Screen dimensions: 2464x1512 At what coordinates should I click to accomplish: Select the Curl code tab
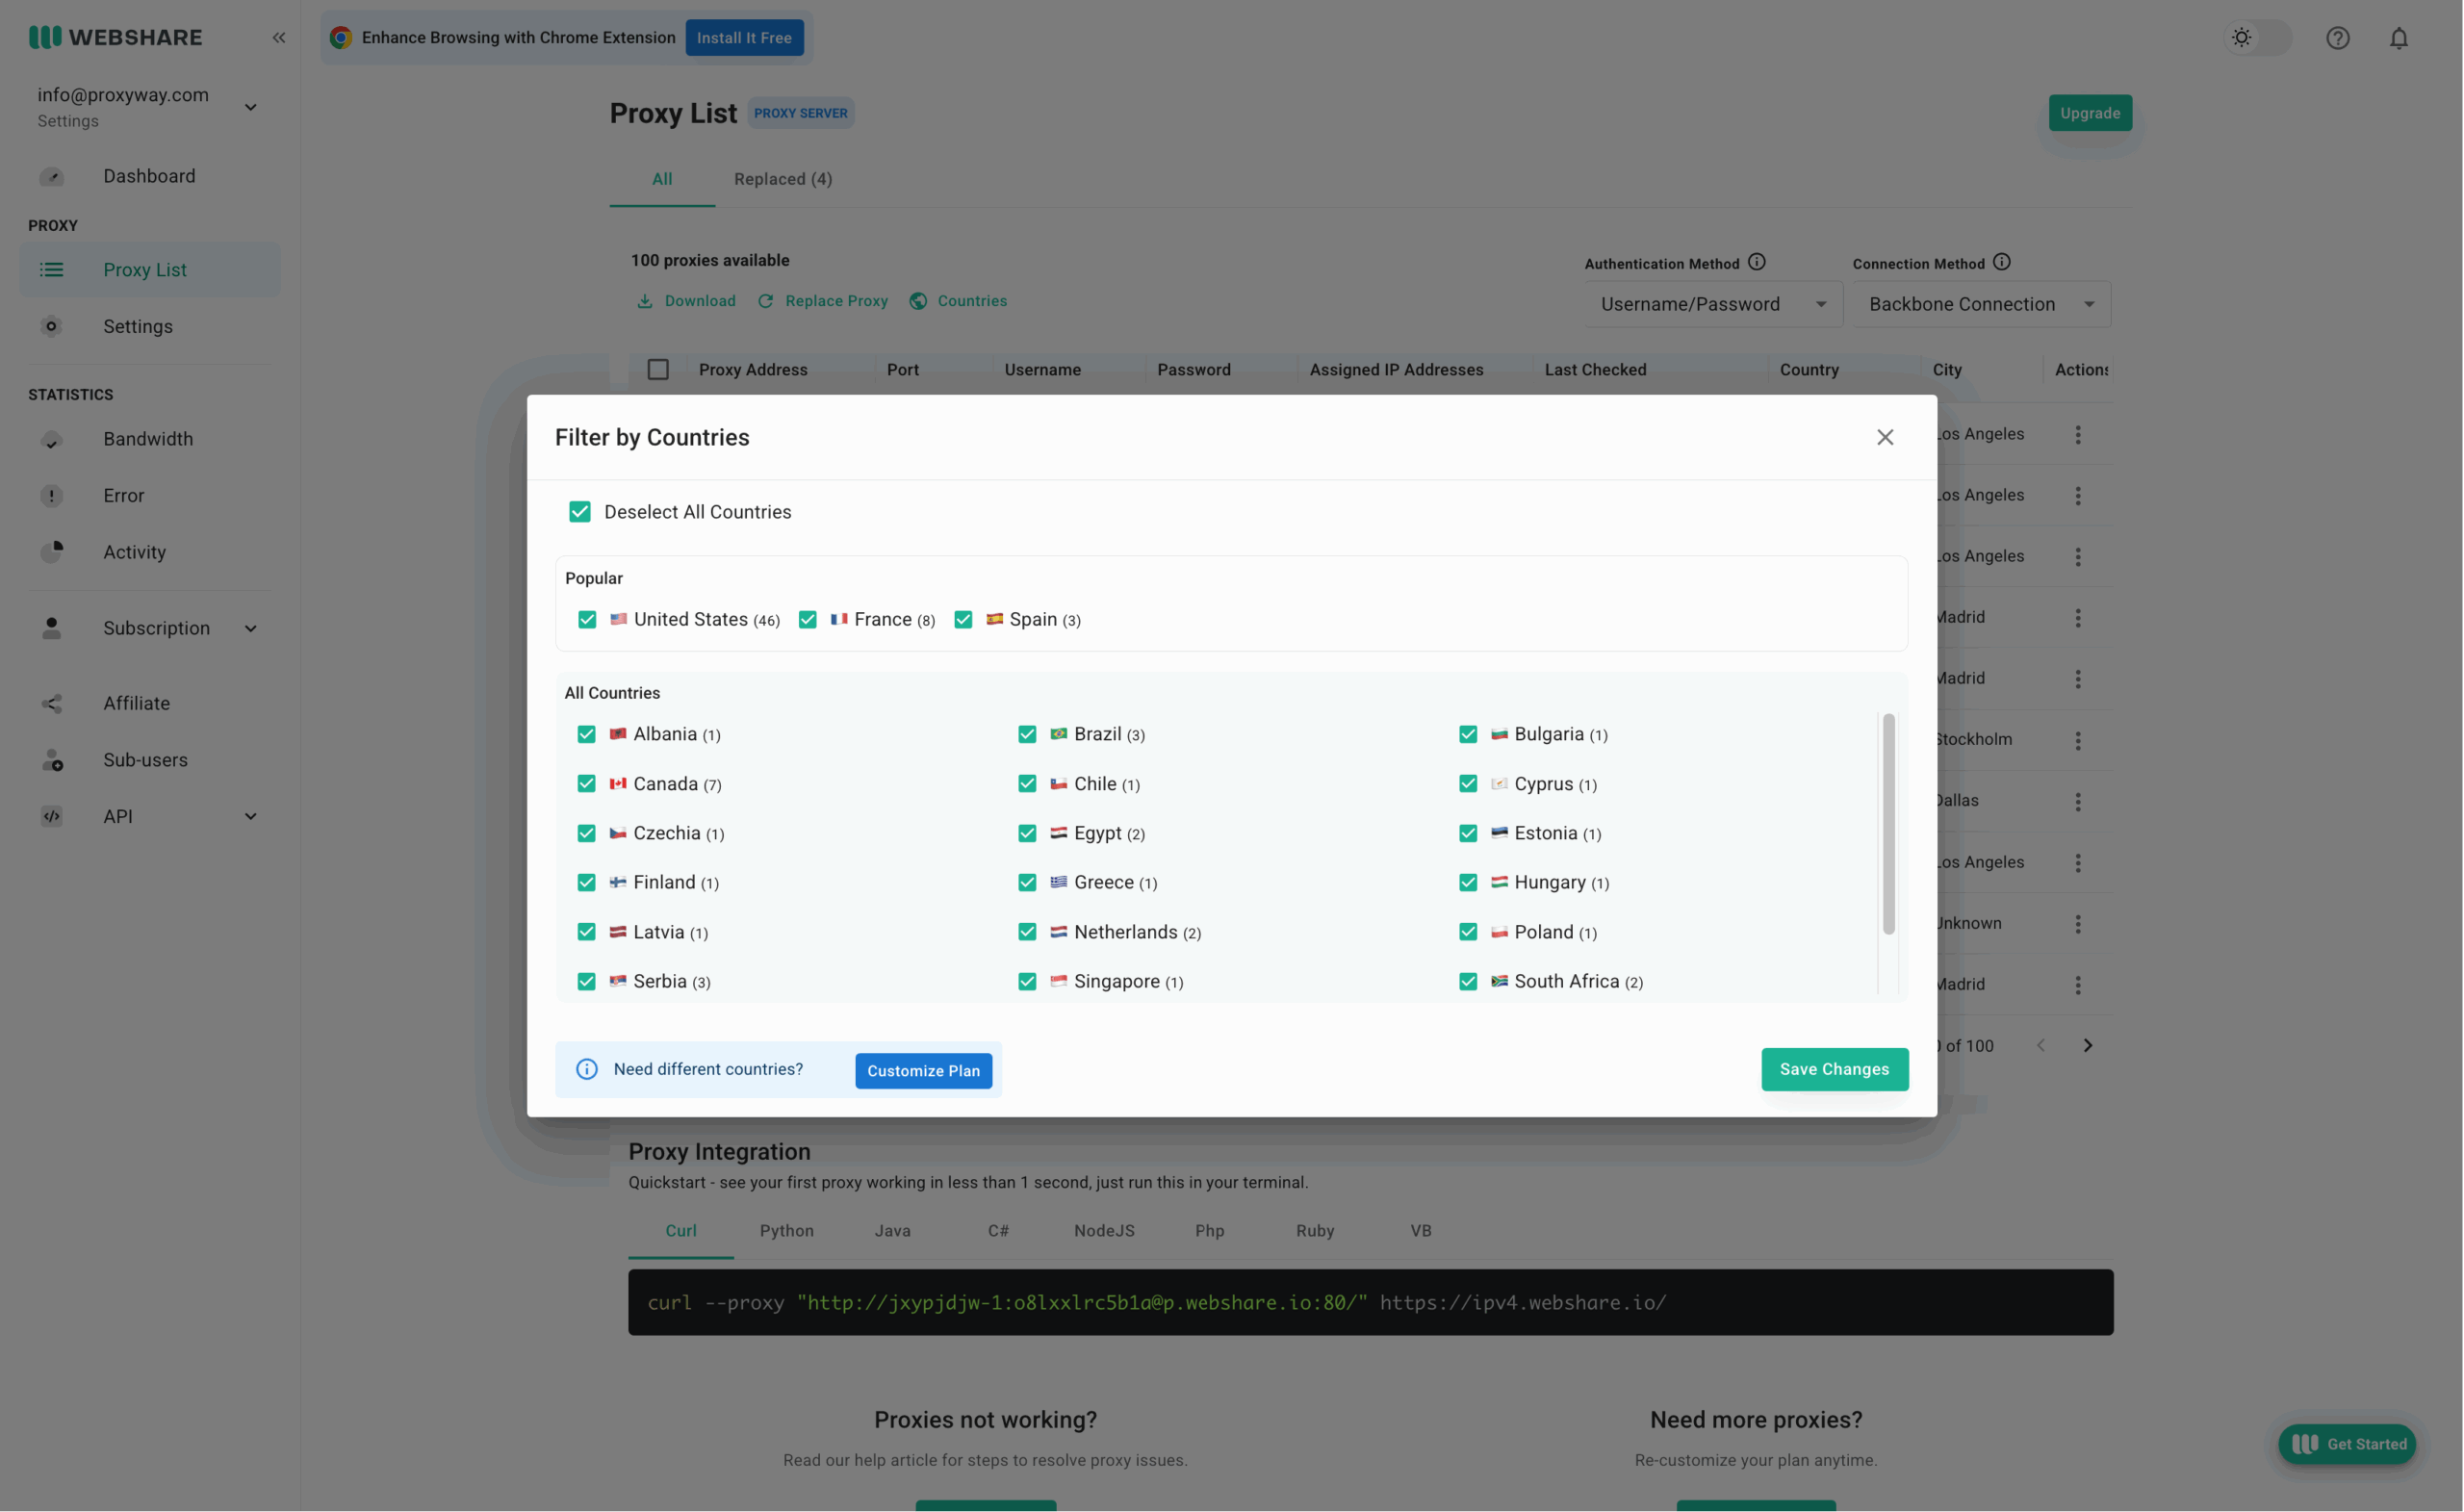(x=681, y=1231)
